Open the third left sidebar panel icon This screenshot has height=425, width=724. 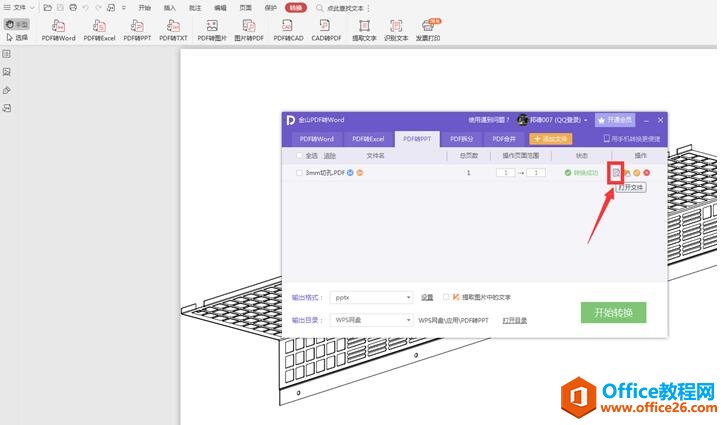tap(6, 90)
